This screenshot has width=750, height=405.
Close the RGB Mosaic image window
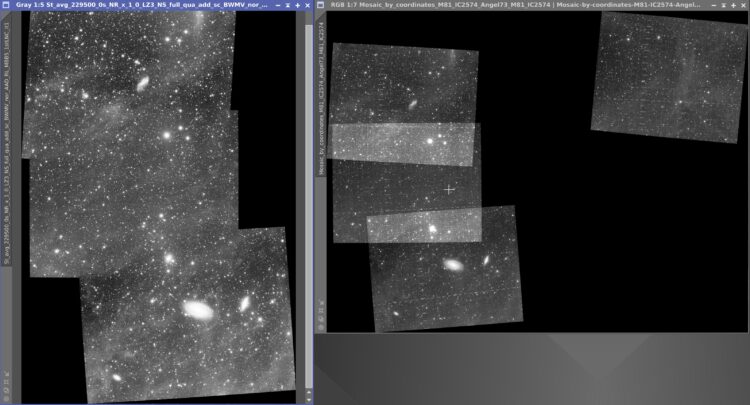click(x=743, y=5)
